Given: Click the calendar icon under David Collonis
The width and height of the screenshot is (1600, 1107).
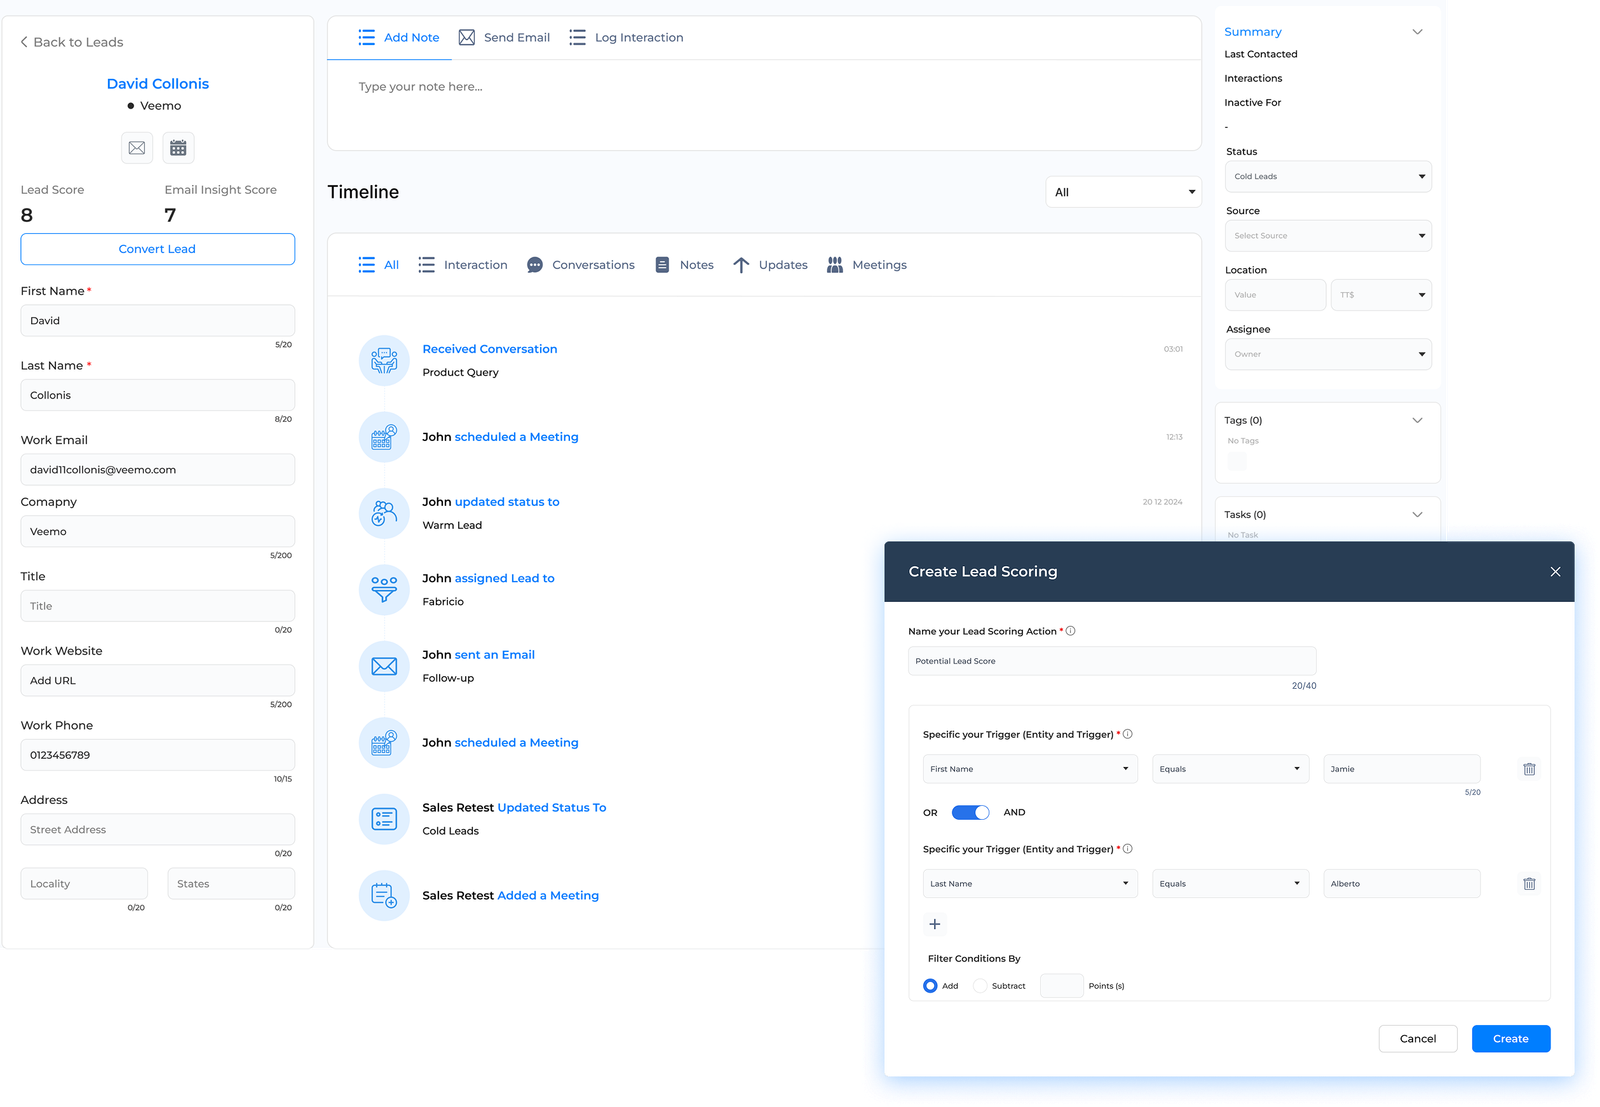Looking at the screenshot, I should click(x=178, y=148).
